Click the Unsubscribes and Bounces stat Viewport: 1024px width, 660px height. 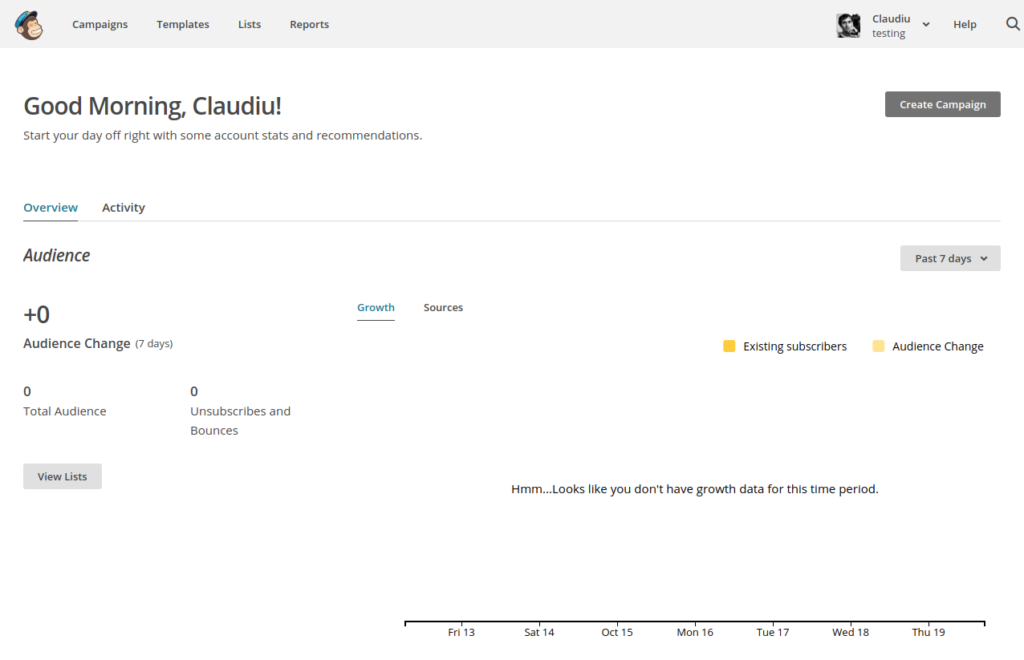[240, 410]
